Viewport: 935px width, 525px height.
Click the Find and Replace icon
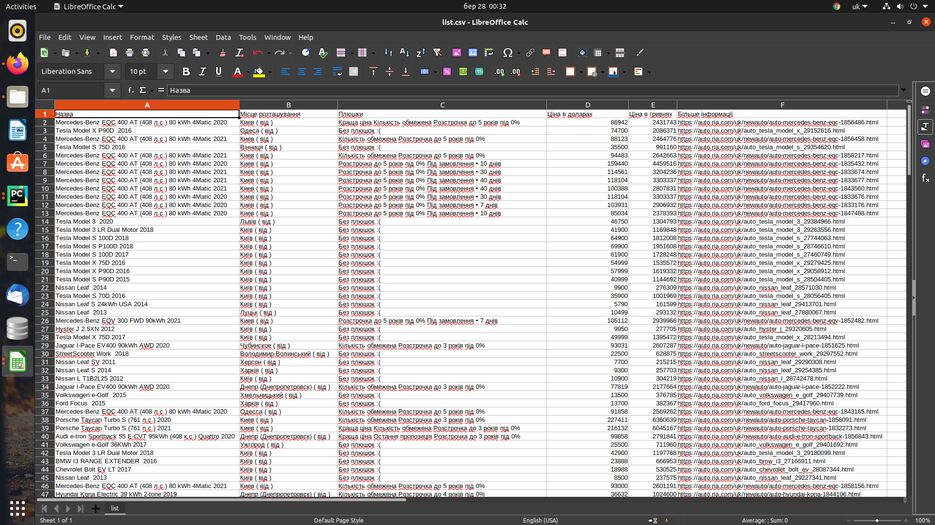click(x=306, y=53)
